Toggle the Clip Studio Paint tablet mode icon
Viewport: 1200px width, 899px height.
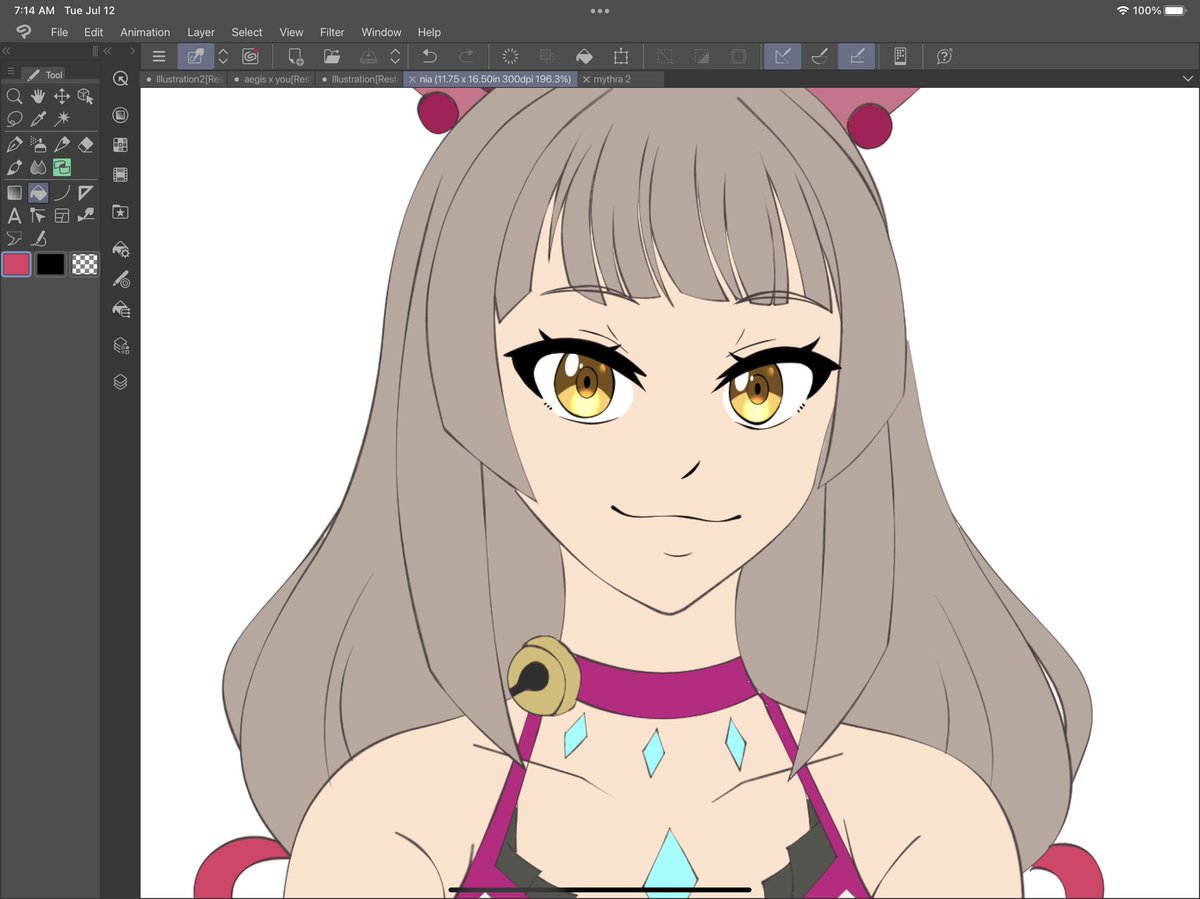tap(900, 57)
